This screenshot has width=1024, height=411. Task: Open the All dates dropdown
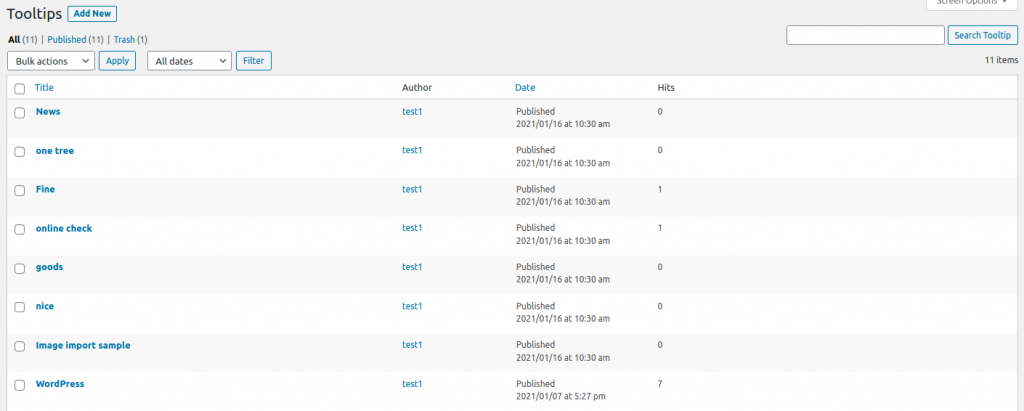coord(190,61)
